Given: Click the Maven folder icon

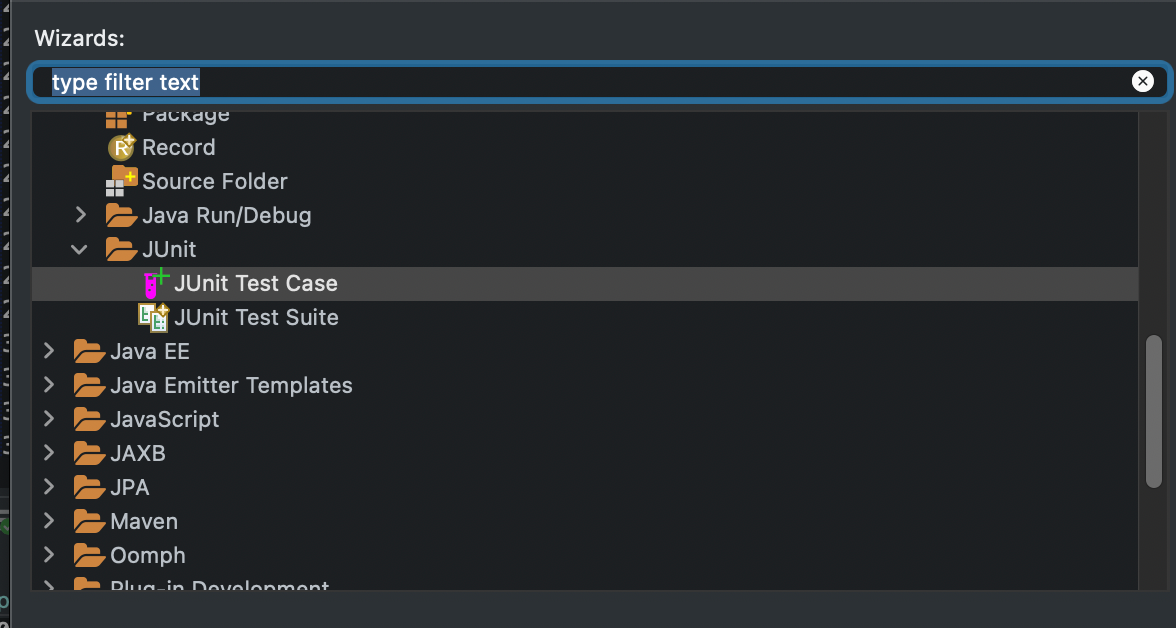Looking at the screenshot, I should 89,521.
